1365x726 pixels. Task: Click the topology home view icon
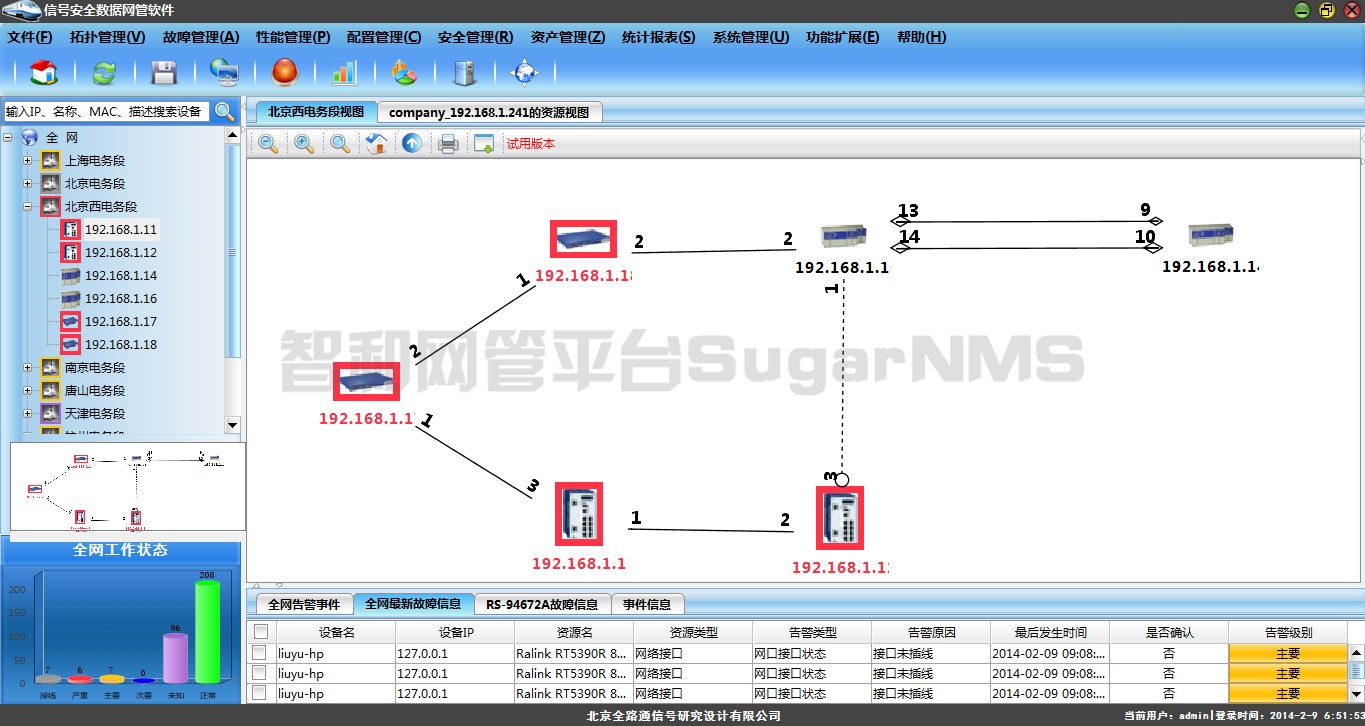click(x=376, y=144)
